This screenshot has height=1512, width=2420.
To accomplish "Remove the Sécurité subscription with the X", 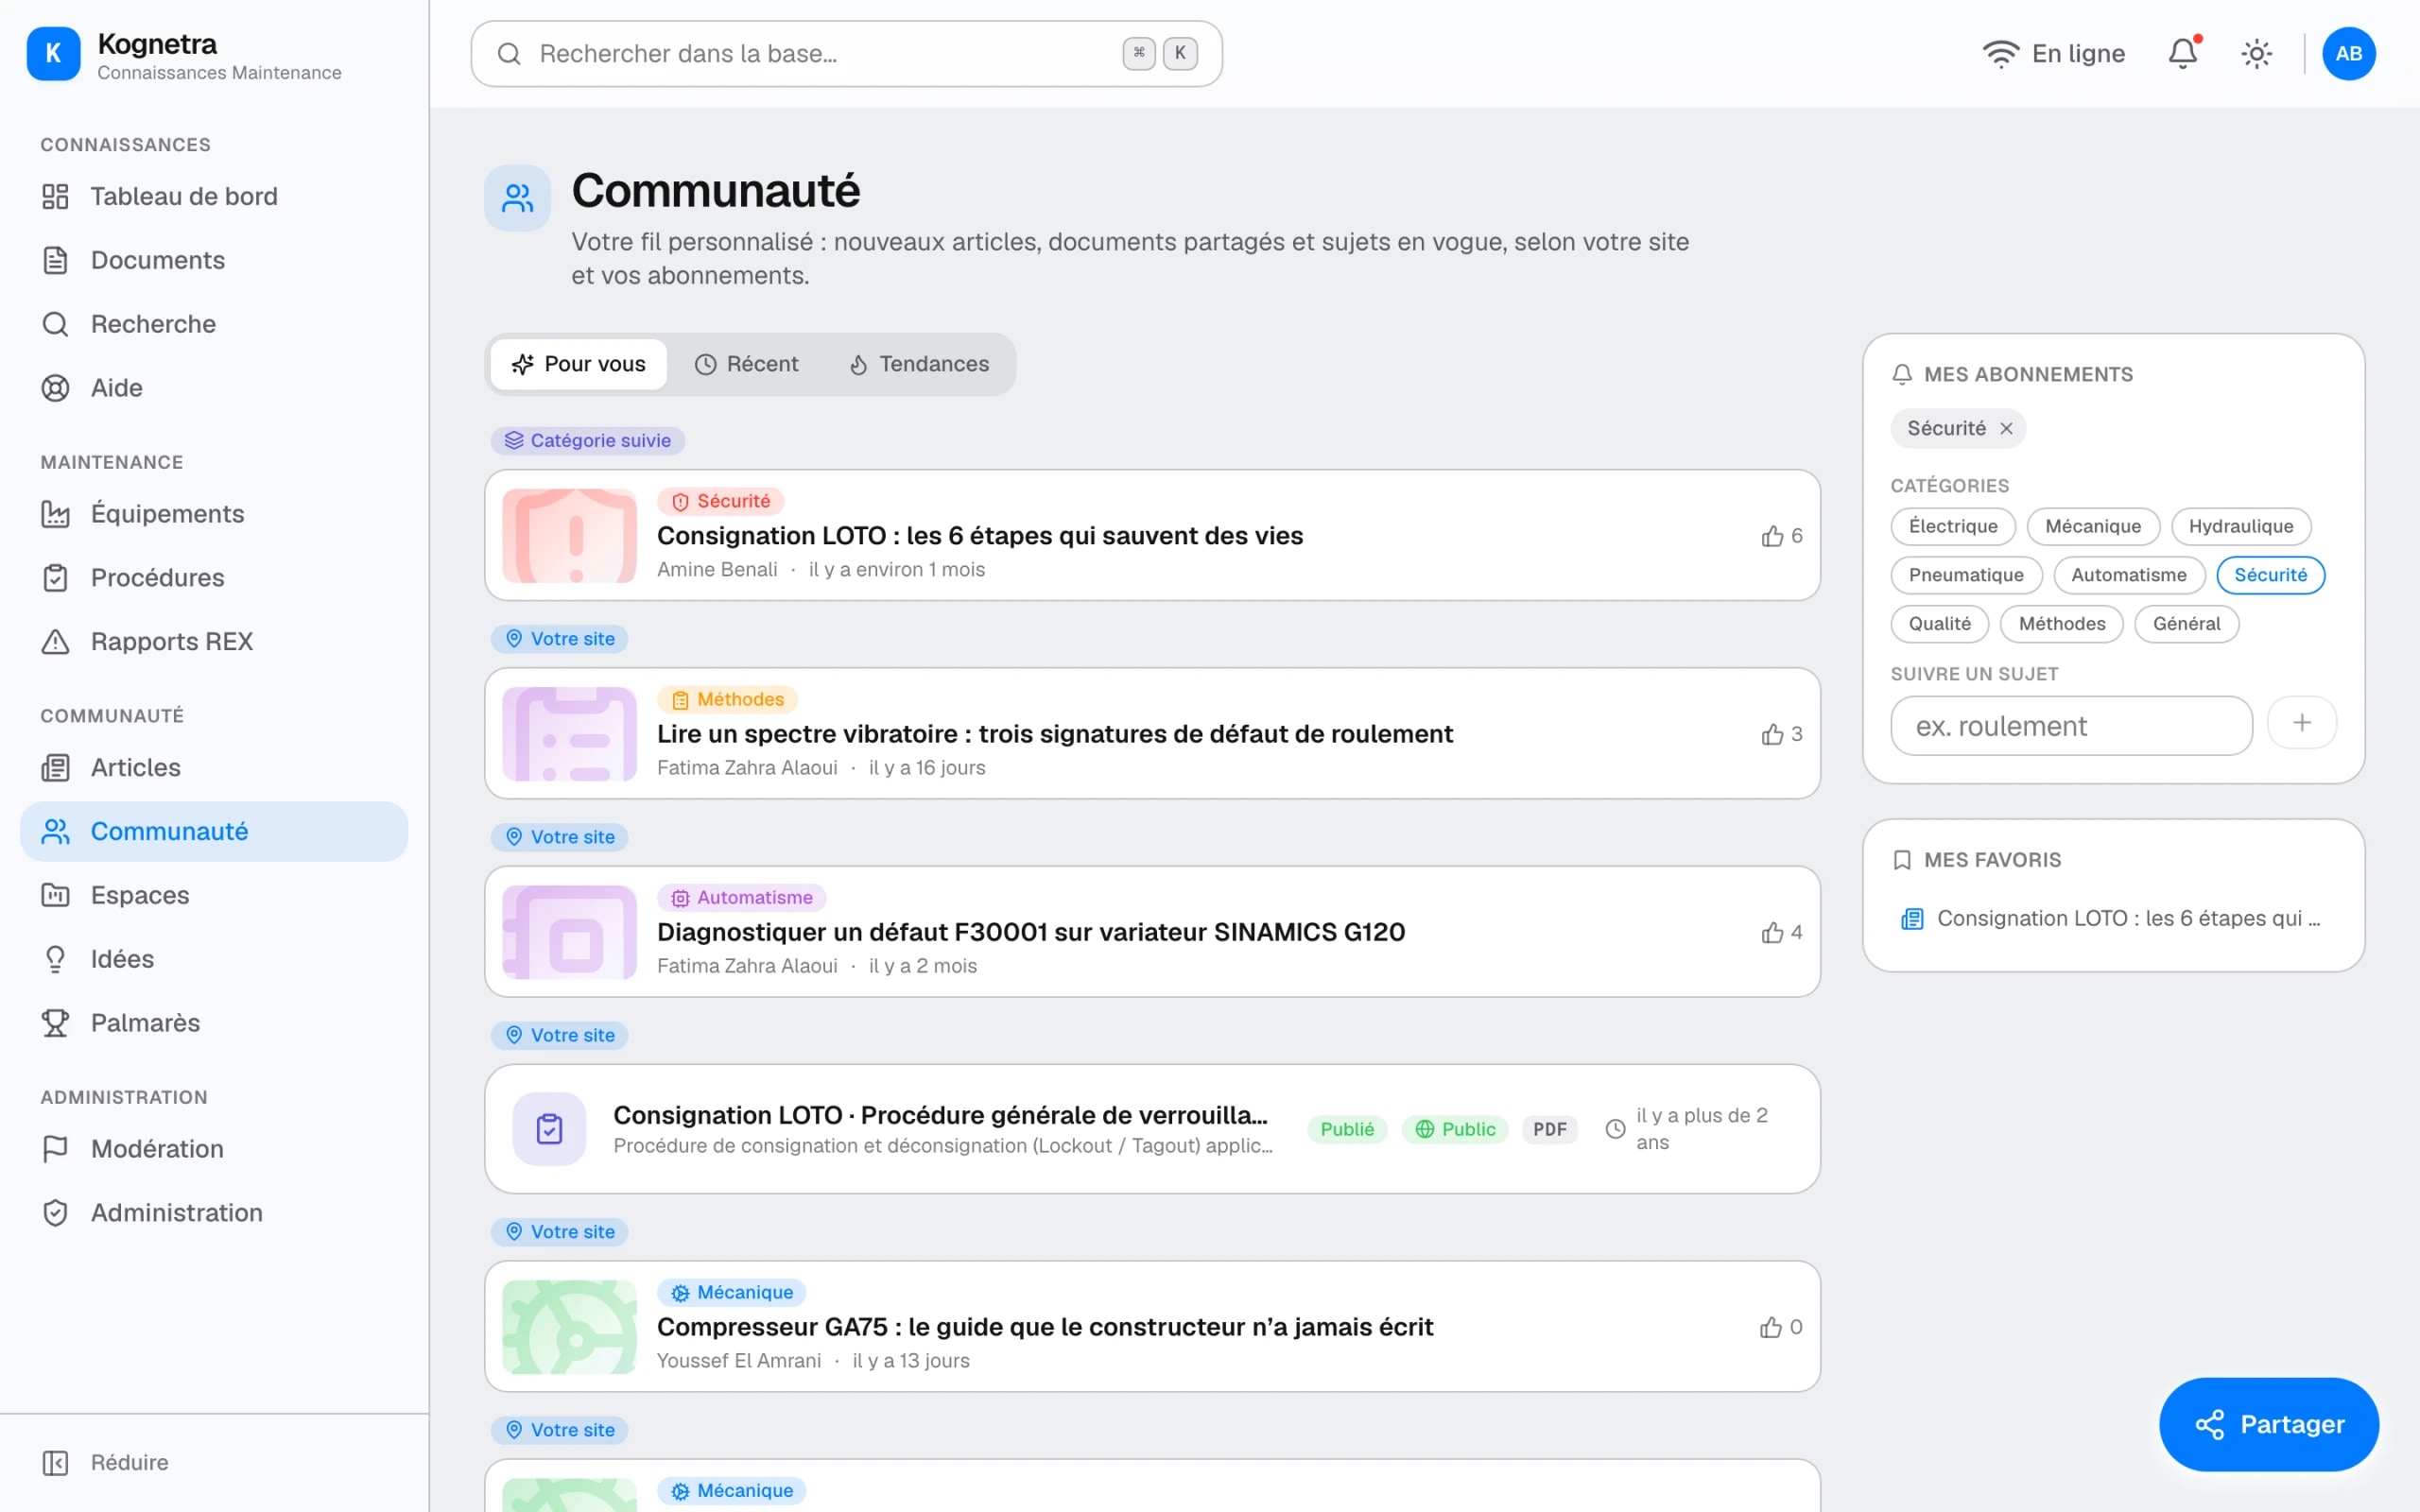I will point(2006,429).
